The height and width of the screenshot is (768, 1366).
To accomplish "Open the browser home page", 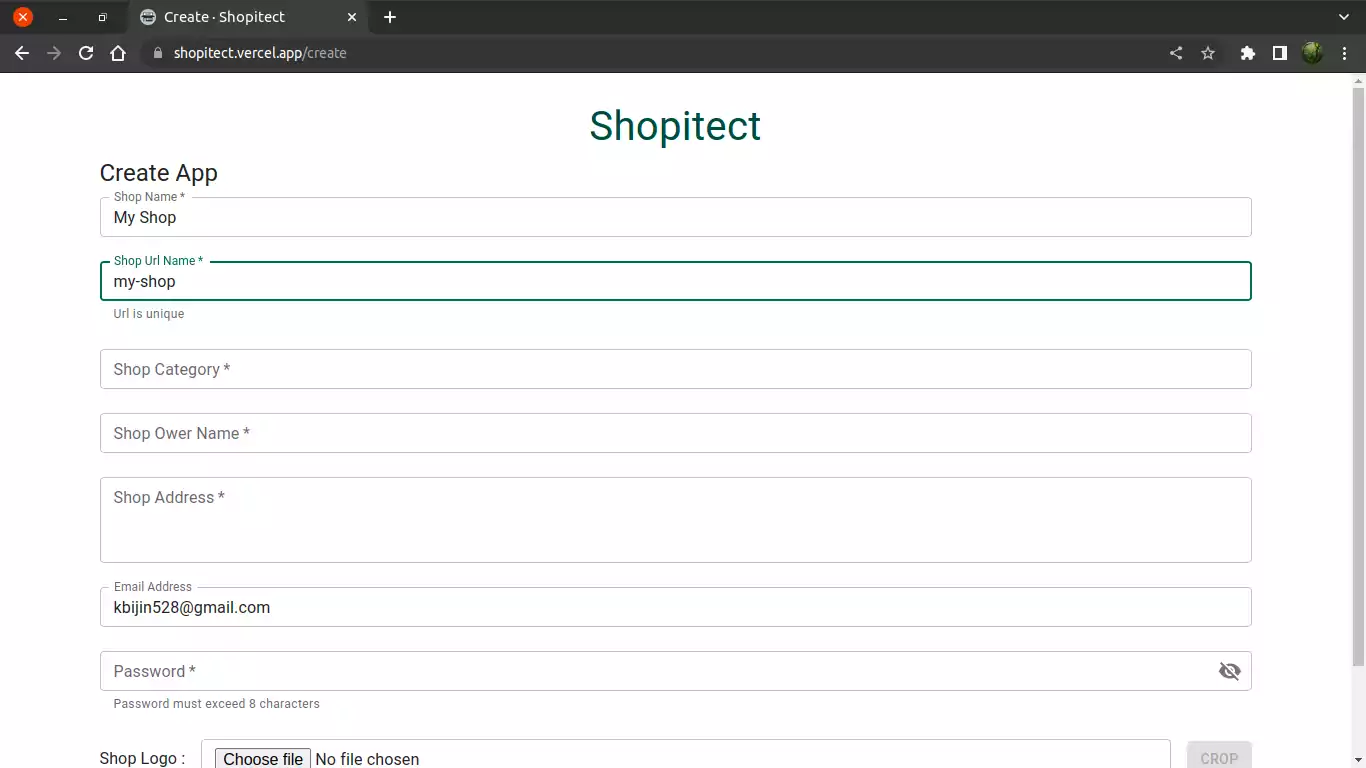I will pos(118,53).
